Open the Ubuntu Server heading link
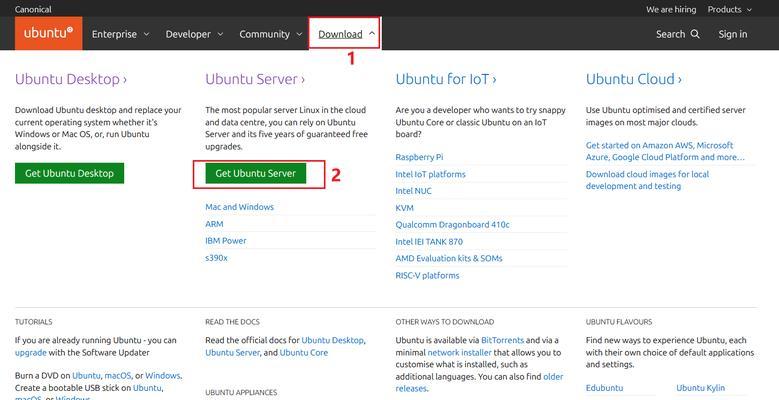This screenshot has width=779, height=400. [x=255, y=79]
